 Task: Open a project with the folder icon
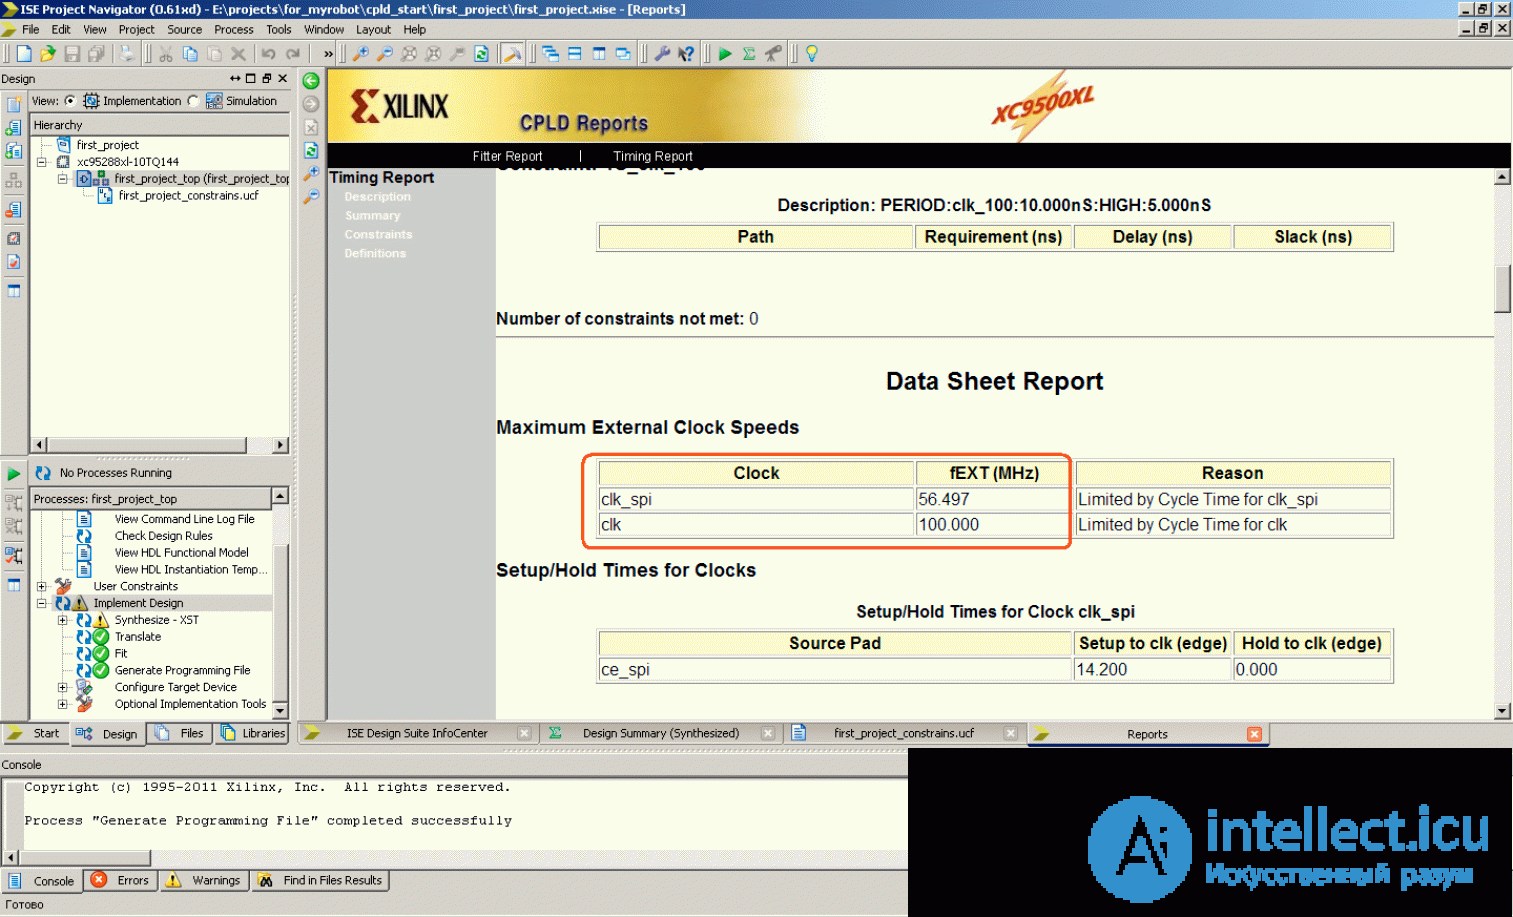pos(47,54)
